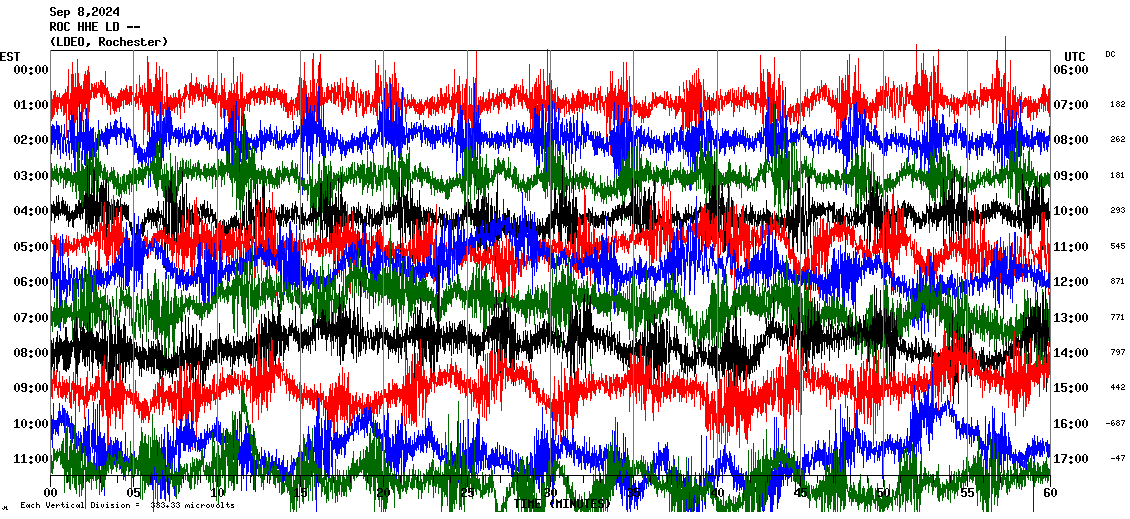Click the DC column header
This screenshot has height=519, width=1130.
pos(1110,54)
